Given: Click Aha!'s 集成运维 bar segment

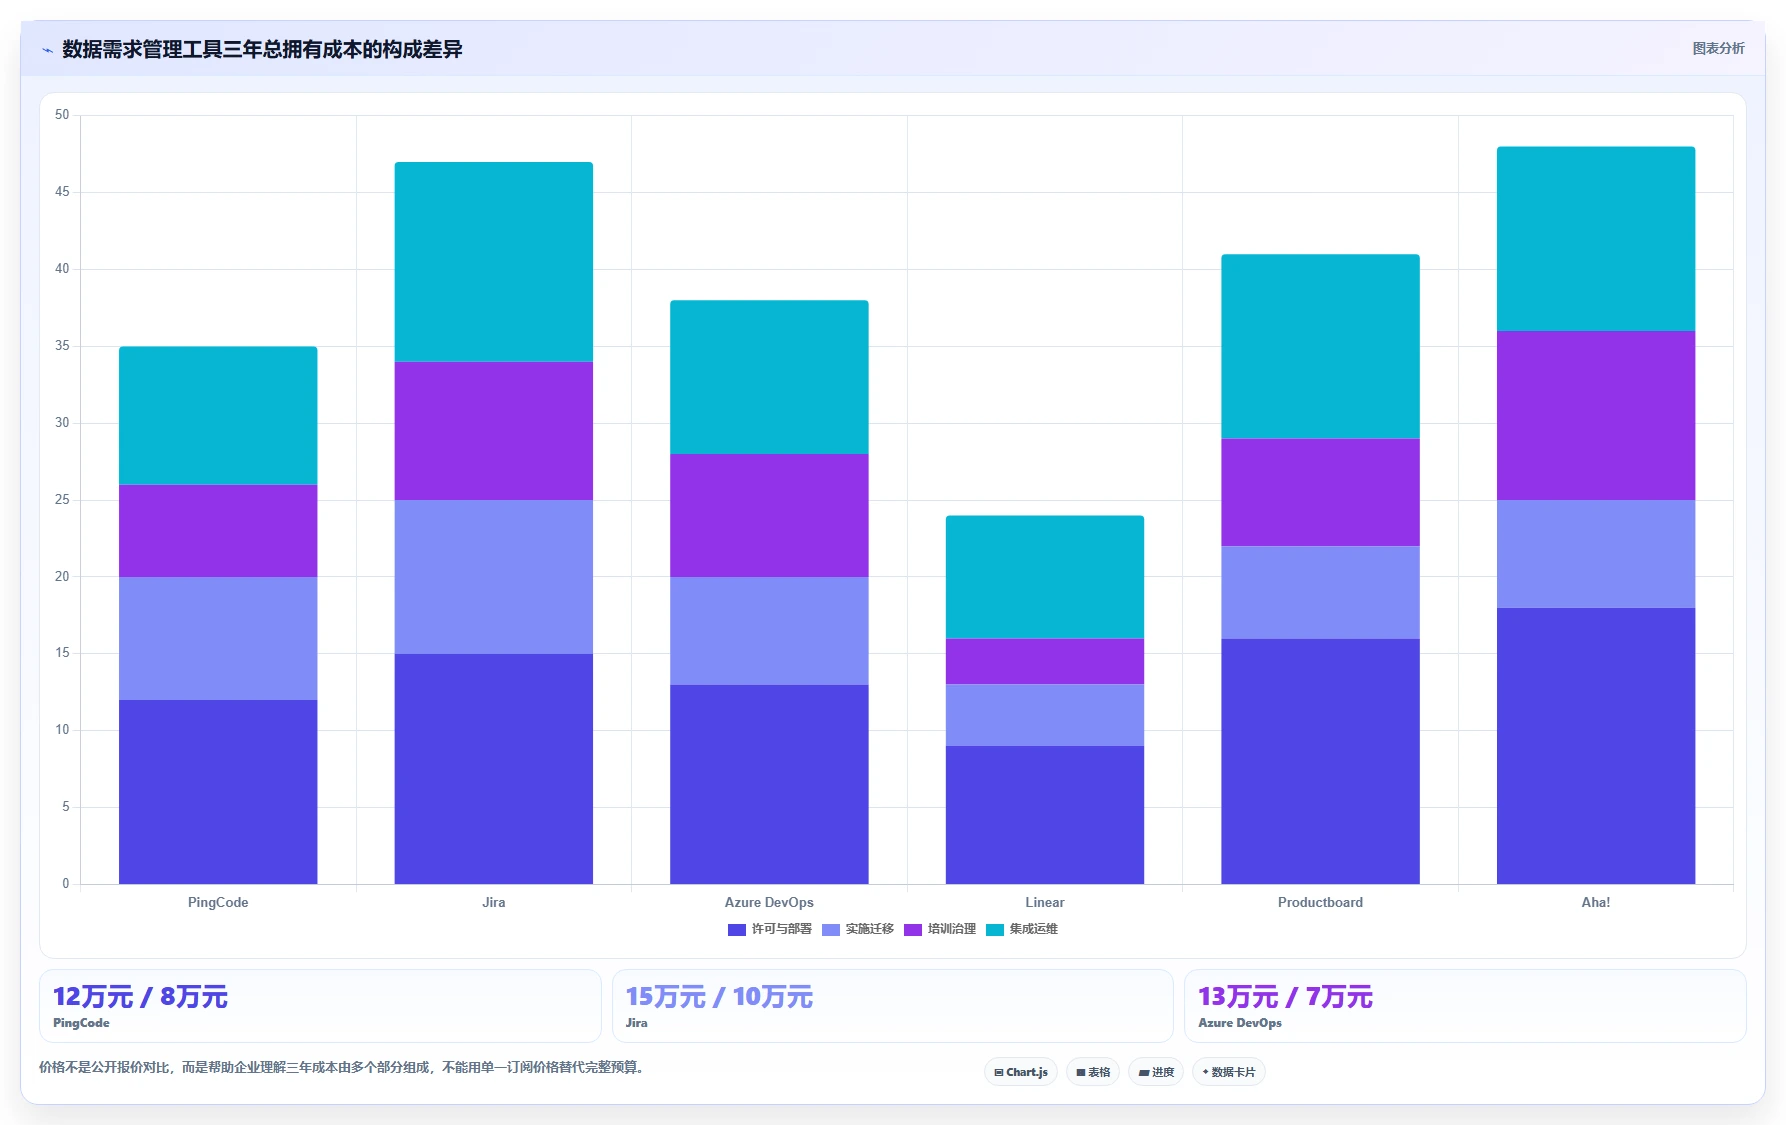Looking at the screenshot, I should tap(1596, 239).
